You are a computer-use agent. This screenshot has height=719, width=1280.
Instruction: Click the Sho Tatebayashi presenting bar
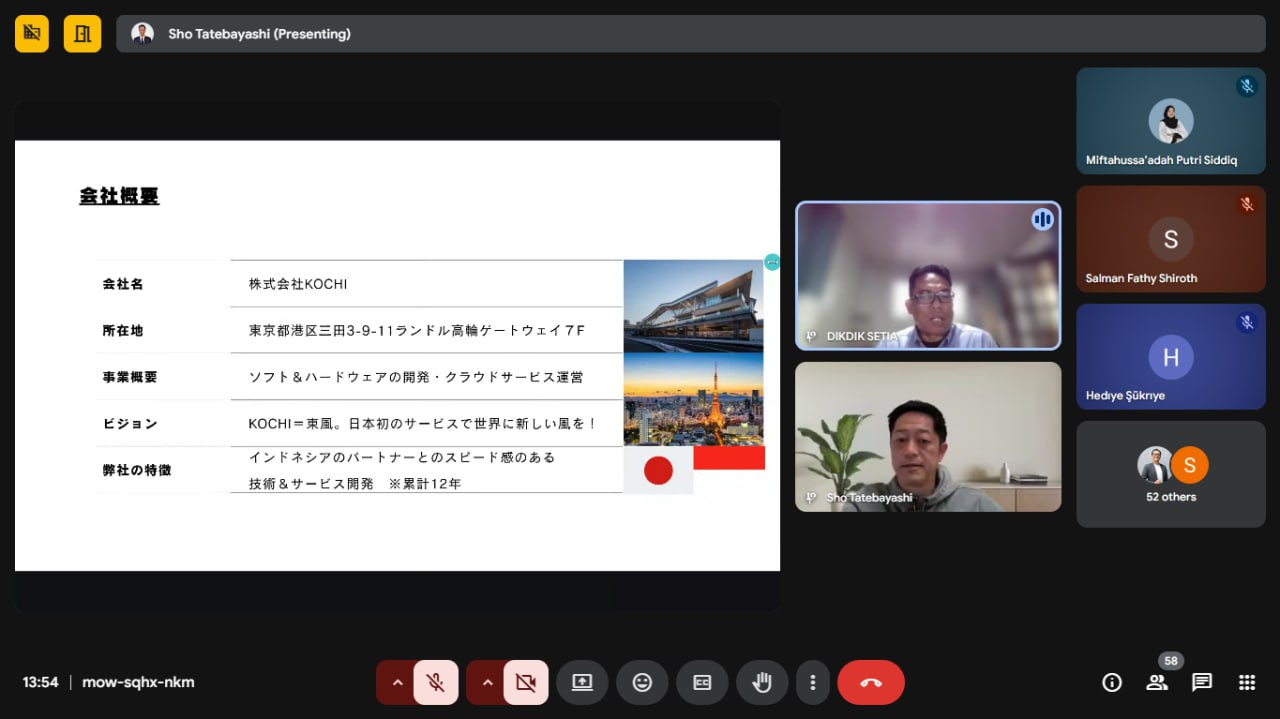(x=690, y=34)
